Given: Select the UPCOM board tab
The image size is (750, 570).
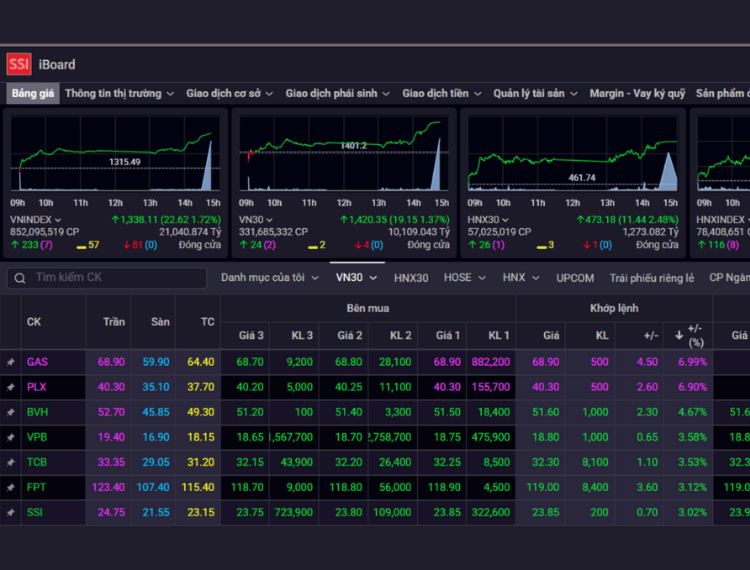Looking at the screenshot, I should coord(575,278).
